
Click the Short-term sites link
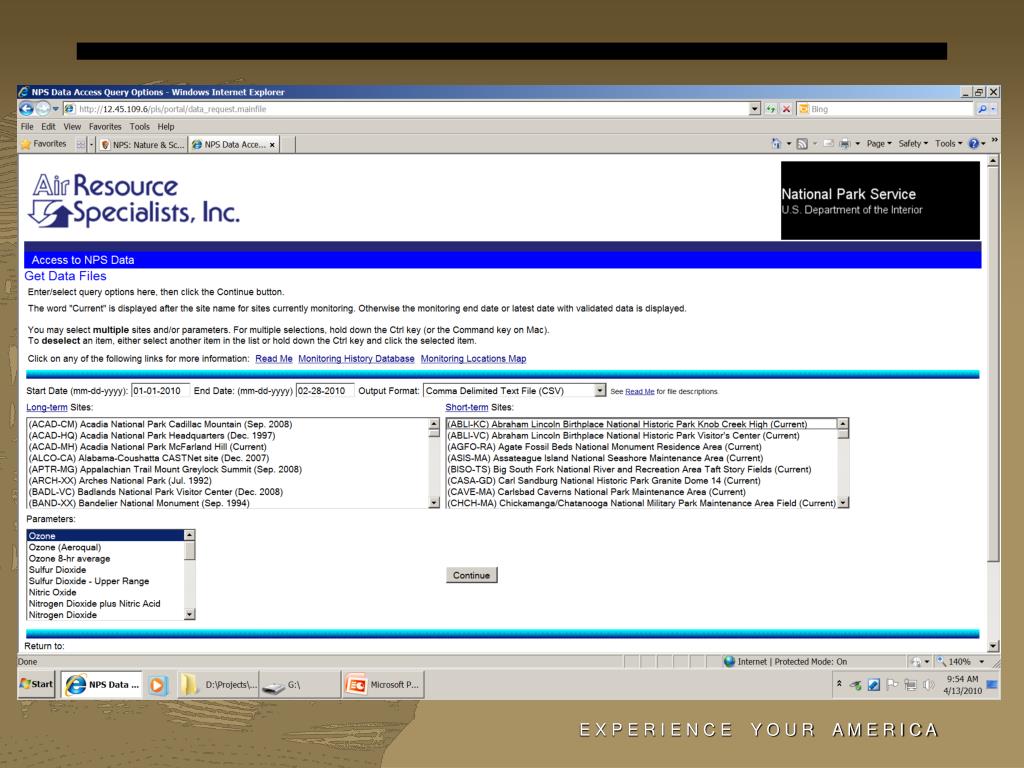click(466, 407)
